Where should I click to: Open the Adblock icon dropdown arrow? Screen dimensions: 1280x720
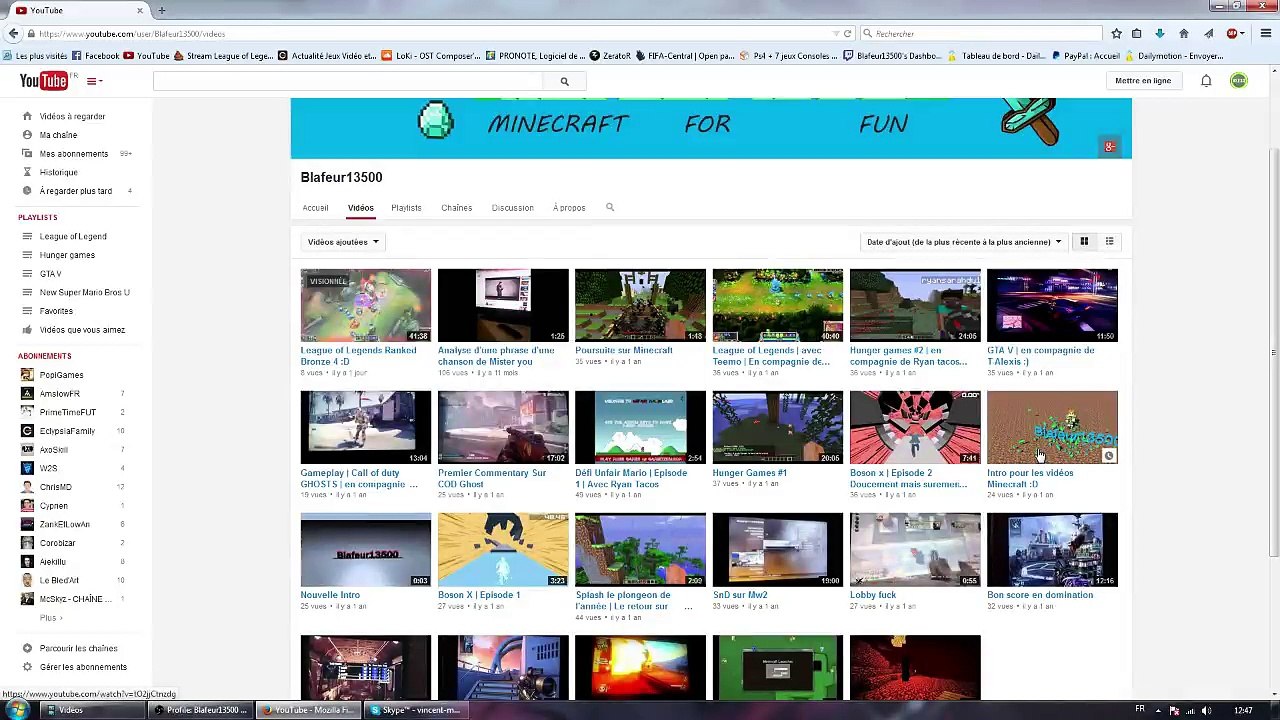[1244, 34]
